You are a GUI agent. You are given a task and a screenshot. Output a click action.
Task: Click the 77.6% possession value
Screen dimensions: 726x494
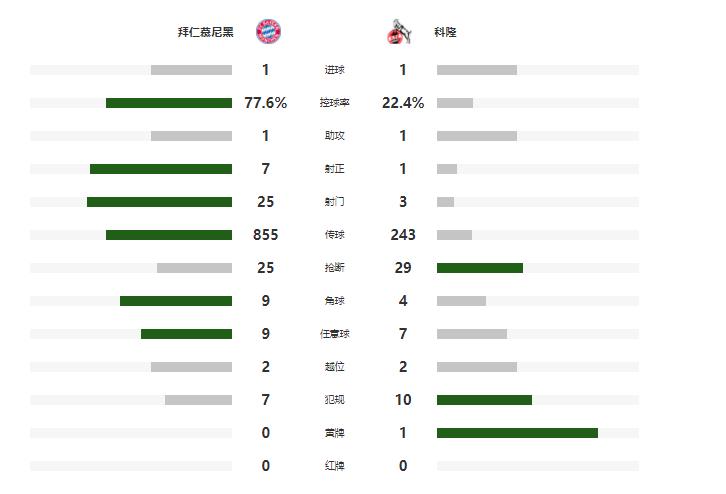pos(265,103)
